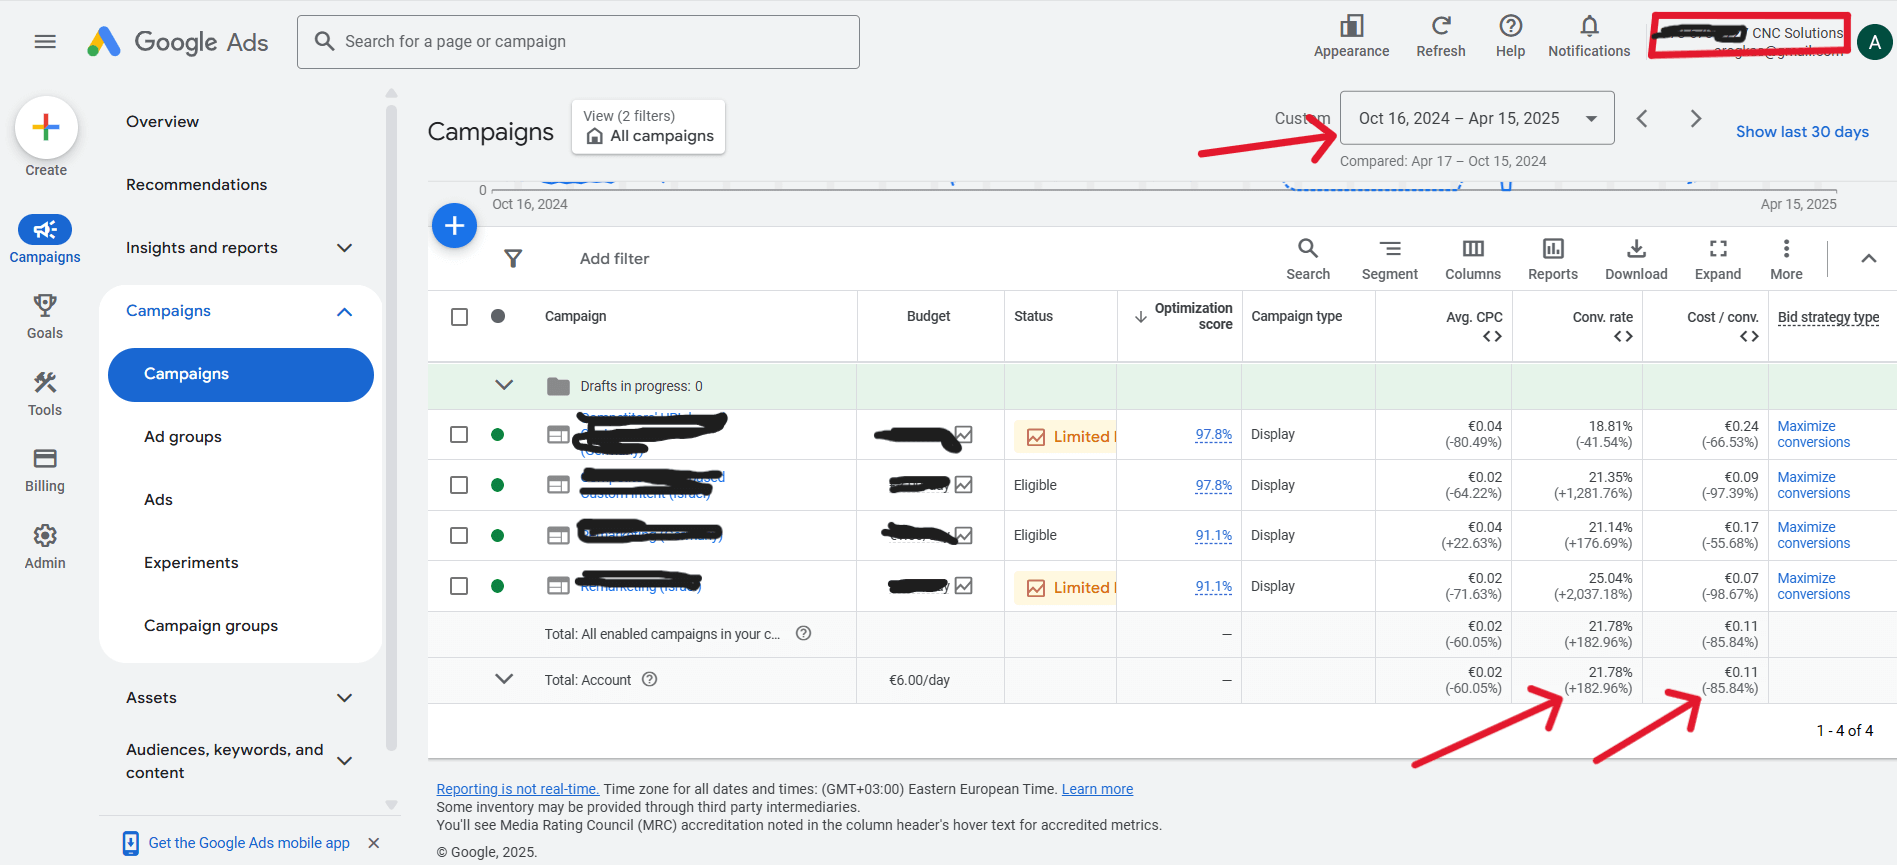Open the main hamburger menu
Screen dimensions: 1897x865
(45, 41)
